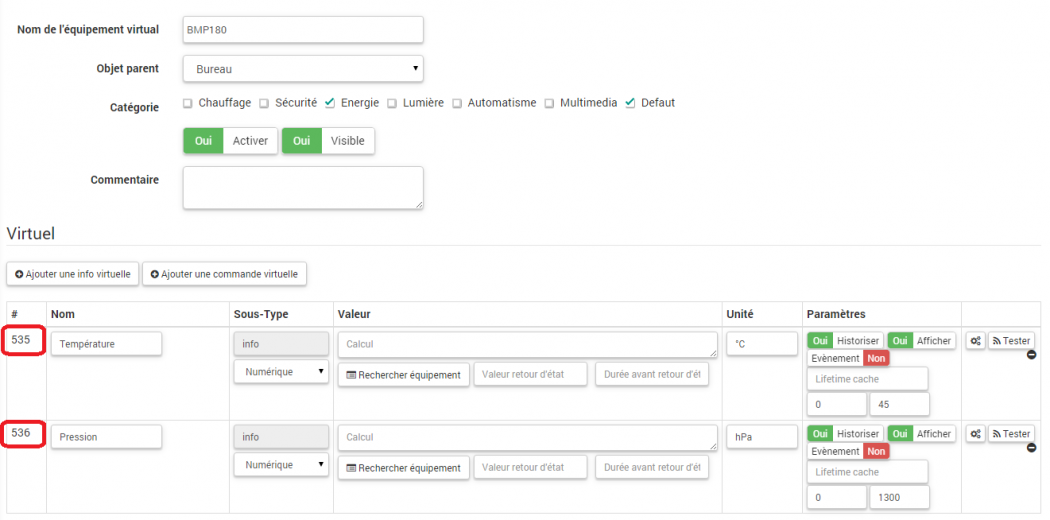
Task: Test the Pression command
Action: tap(1011, 434)
